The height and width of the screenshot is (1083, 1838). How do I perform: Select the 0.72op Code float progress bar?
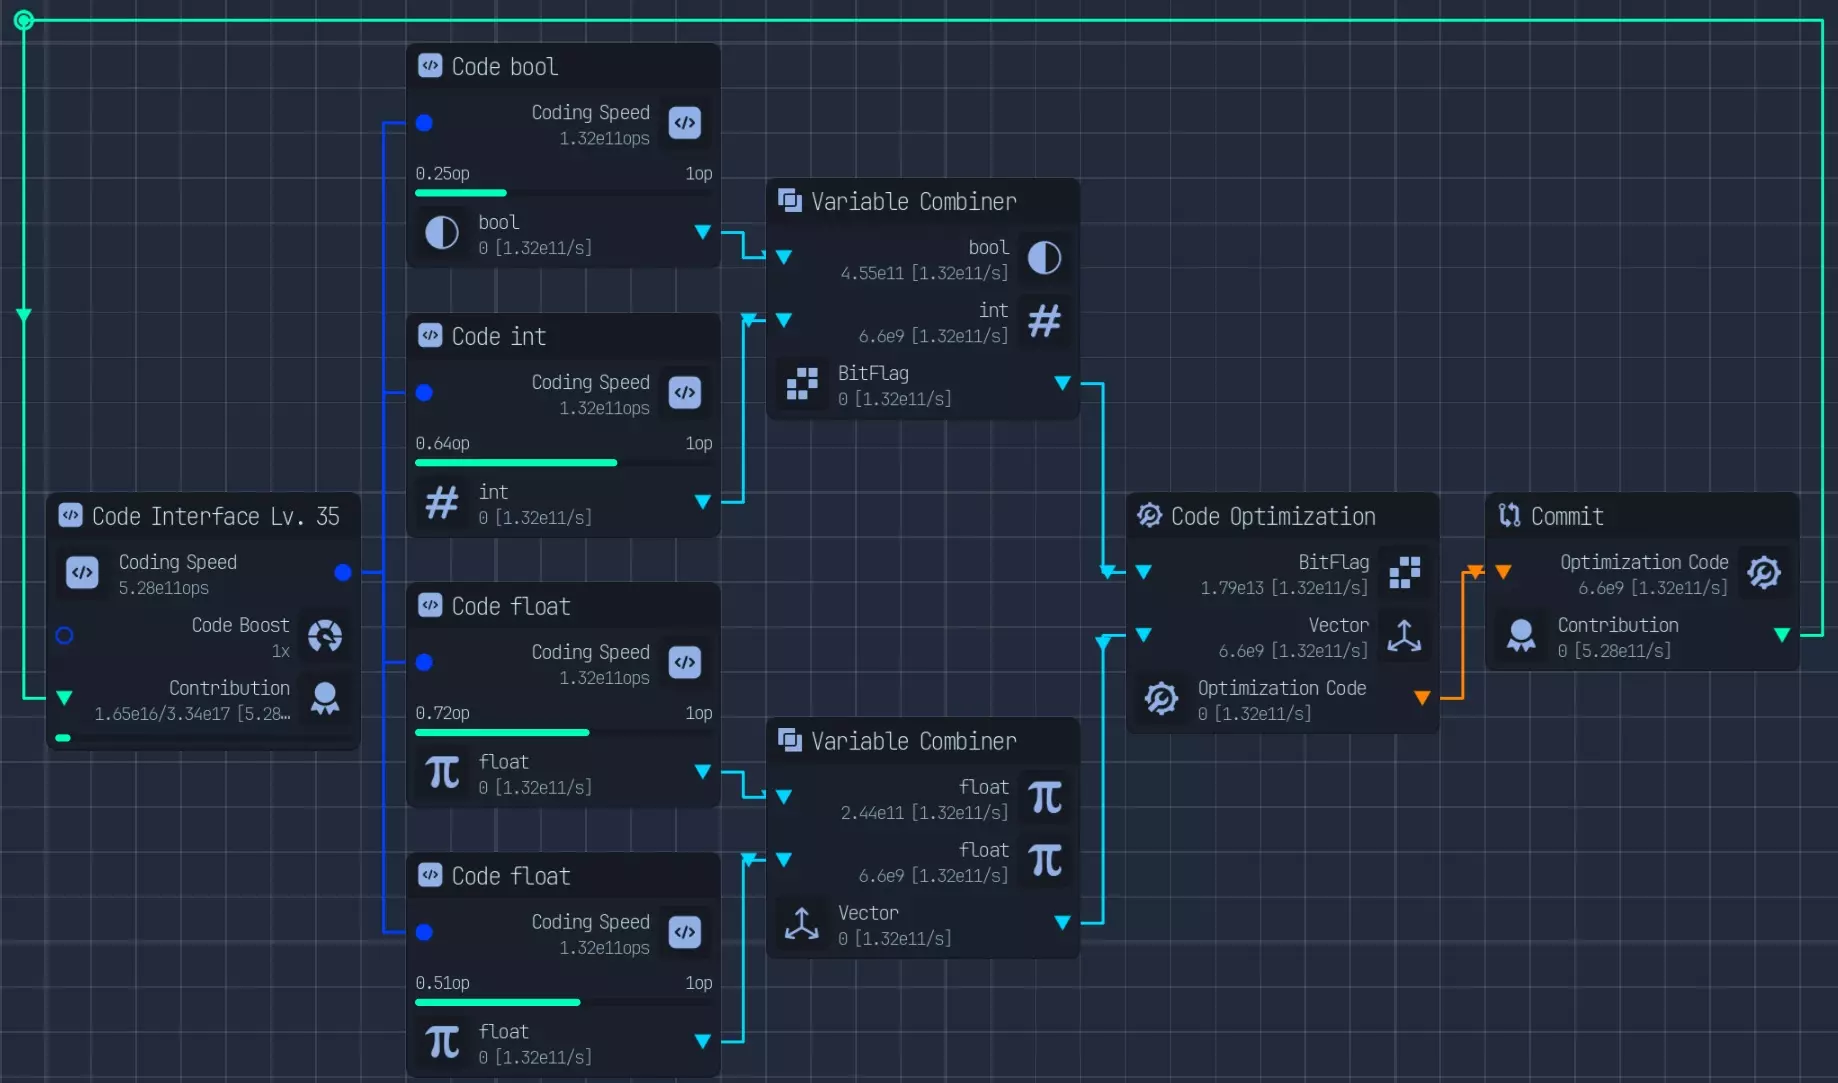pos(564,733)
